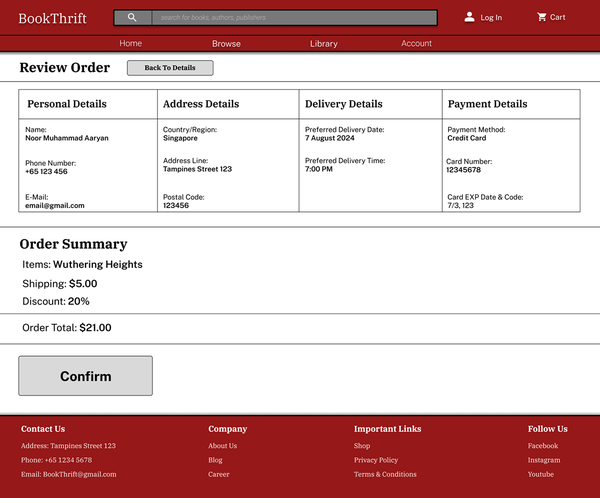Image resolution: width=600 pixels, height=498 pixels.
Task: Open the About Us footer link
Action: (222, 446)
